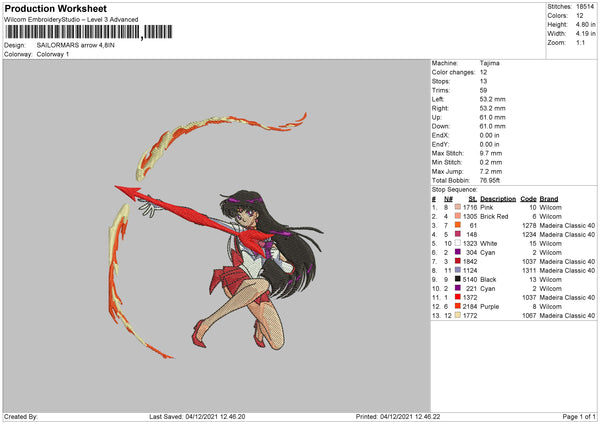Click the Sailor Mars embroidery design preview
This screenshot has width=600, height=424.
(x=216, y=235)
